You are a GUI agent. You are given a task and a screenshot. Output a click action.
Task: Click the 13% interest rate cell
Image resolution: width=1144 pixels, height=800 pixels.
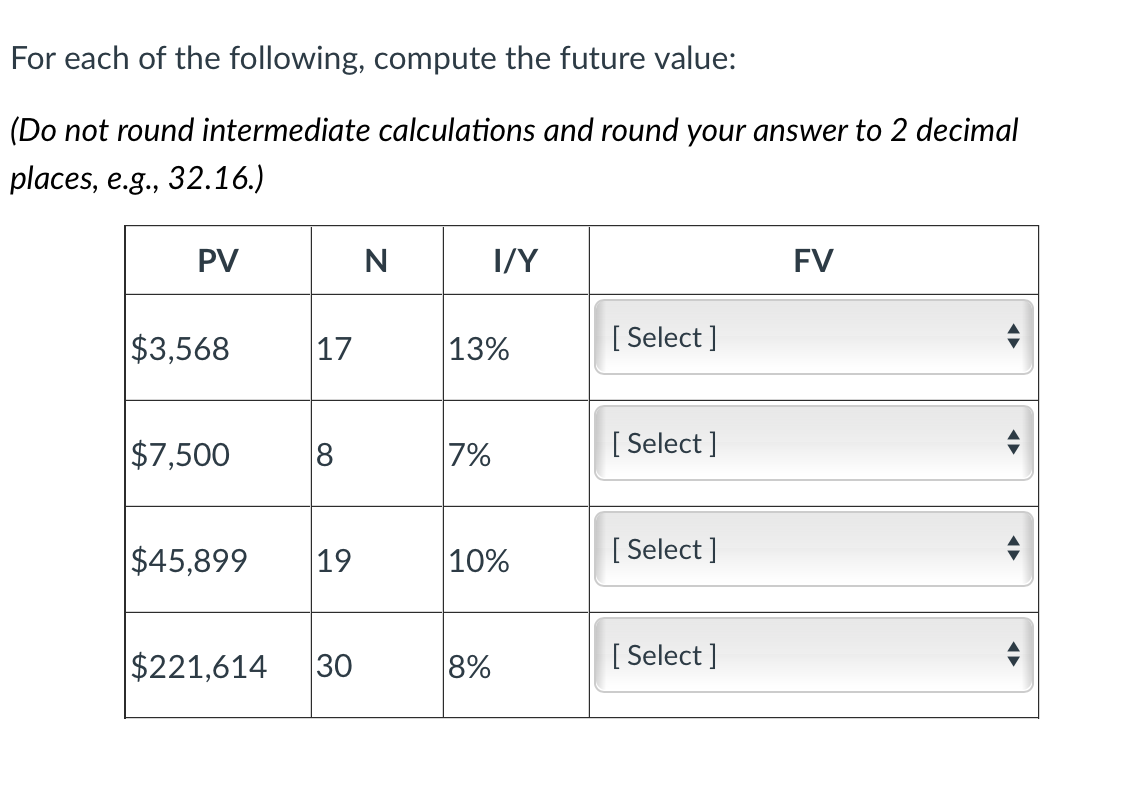pos(478,349)
